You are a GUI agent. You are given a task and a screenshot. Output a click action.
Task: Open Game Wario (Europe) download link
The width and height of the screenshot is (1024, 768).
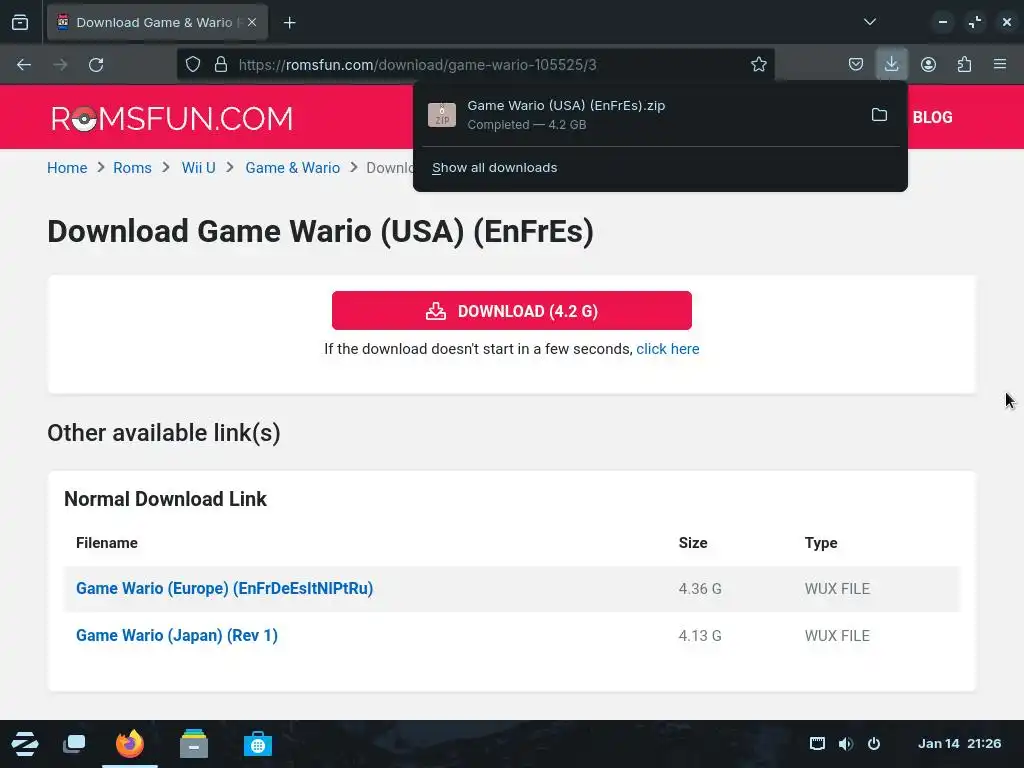[224, 588]
